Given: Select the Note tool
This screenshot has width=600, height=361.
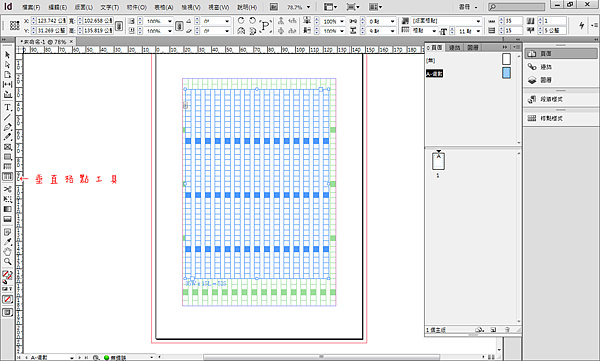Looking at the screenshot, I should click(x=7, y=232).
